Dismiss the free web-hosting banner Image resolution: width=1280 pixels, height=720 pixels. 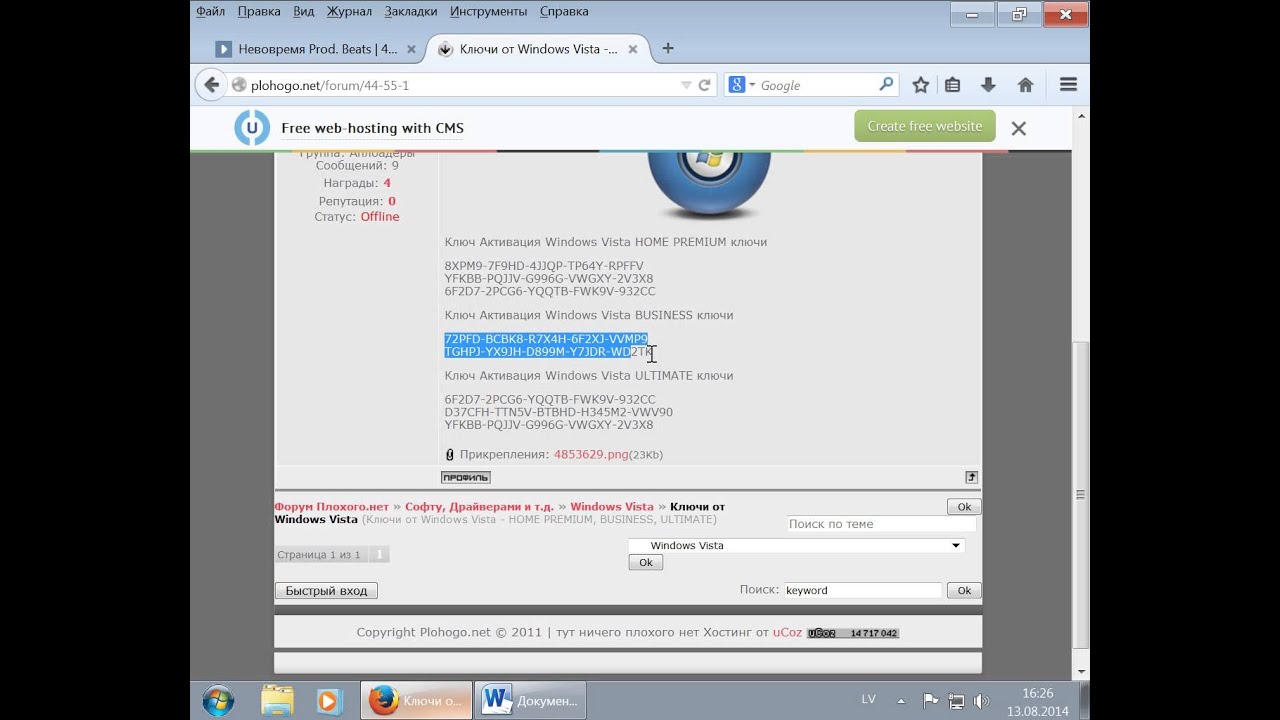[x=1018, y=128]
